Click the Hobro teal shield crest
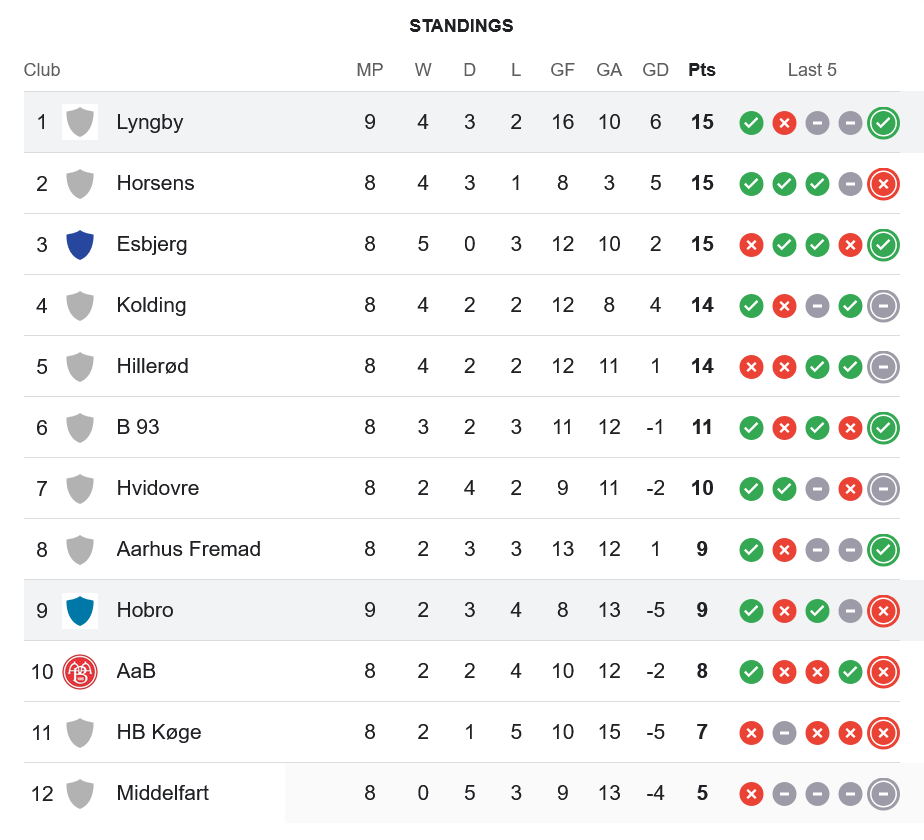 pyautogui.click(x=79, y=610)
